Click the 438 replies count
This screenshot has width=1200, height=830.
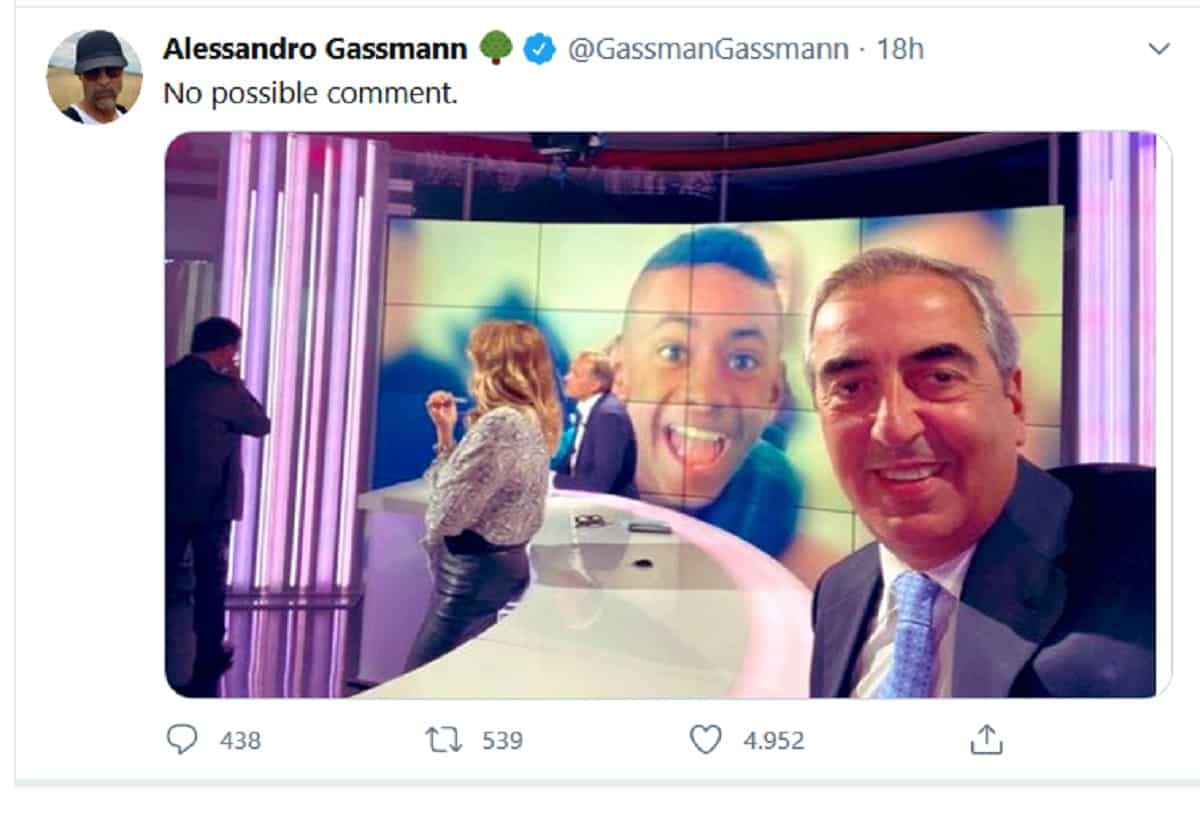pos(240,740)
